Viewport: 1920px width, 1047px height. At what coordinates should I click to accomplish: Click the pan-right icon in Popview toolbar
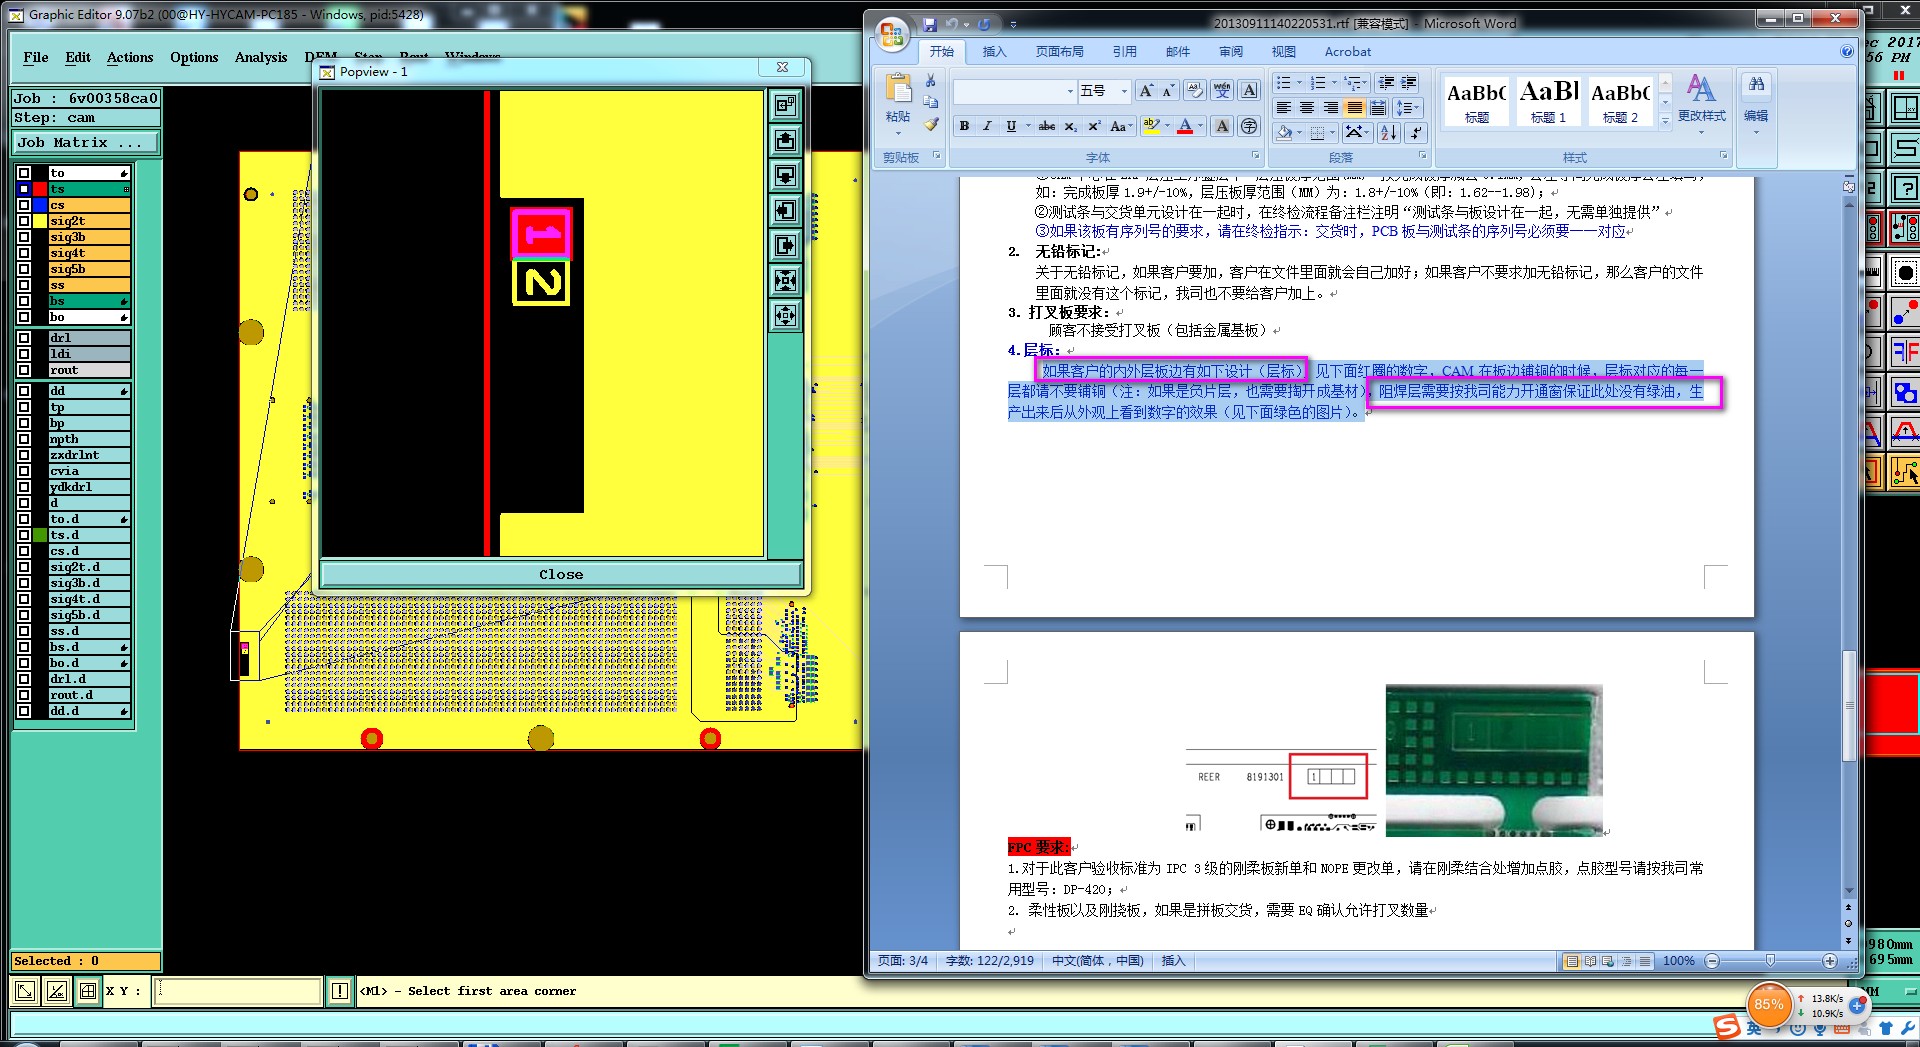pyautogui.click(x=786, y=246)
